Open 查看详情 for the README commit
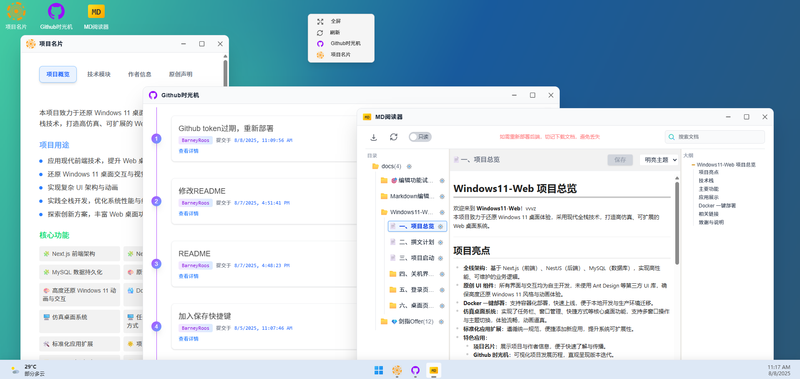 (x=188, y=276)
